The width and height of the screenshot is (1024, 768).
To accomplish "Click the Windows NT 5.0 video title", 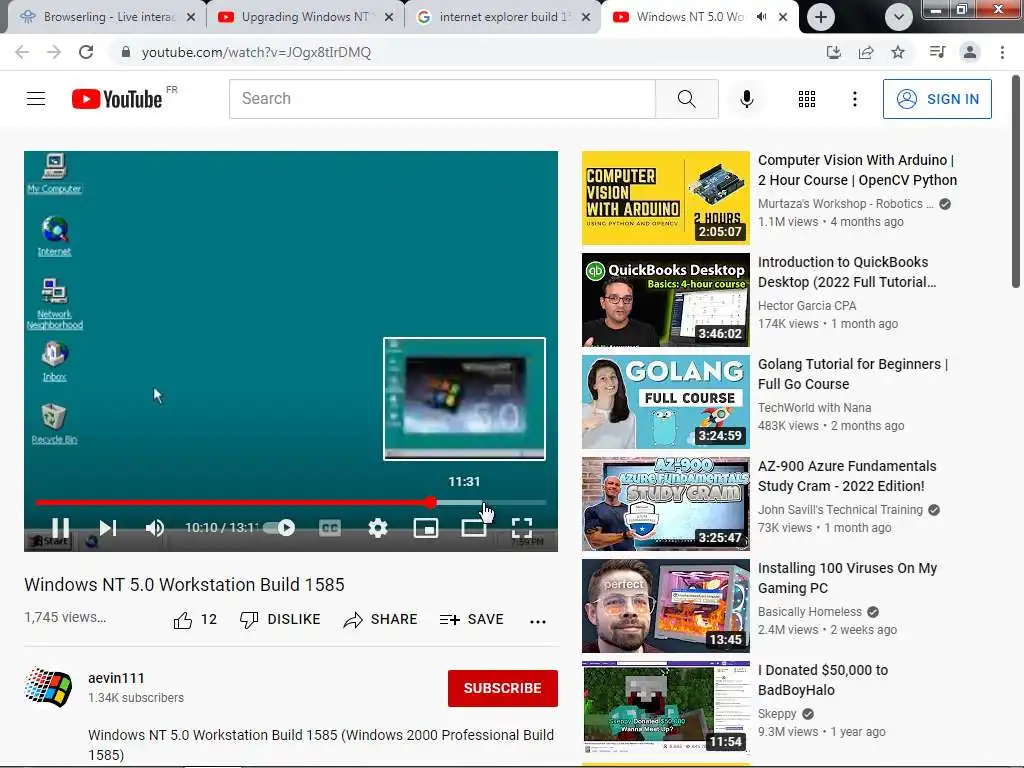I will [184, 584].
